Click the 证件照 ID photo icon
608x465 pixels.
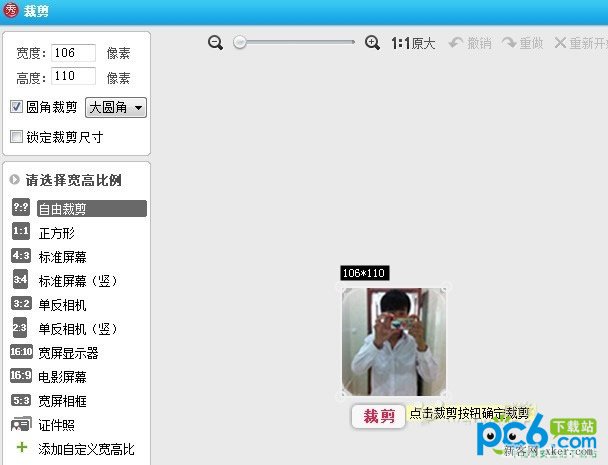(21, 424)
